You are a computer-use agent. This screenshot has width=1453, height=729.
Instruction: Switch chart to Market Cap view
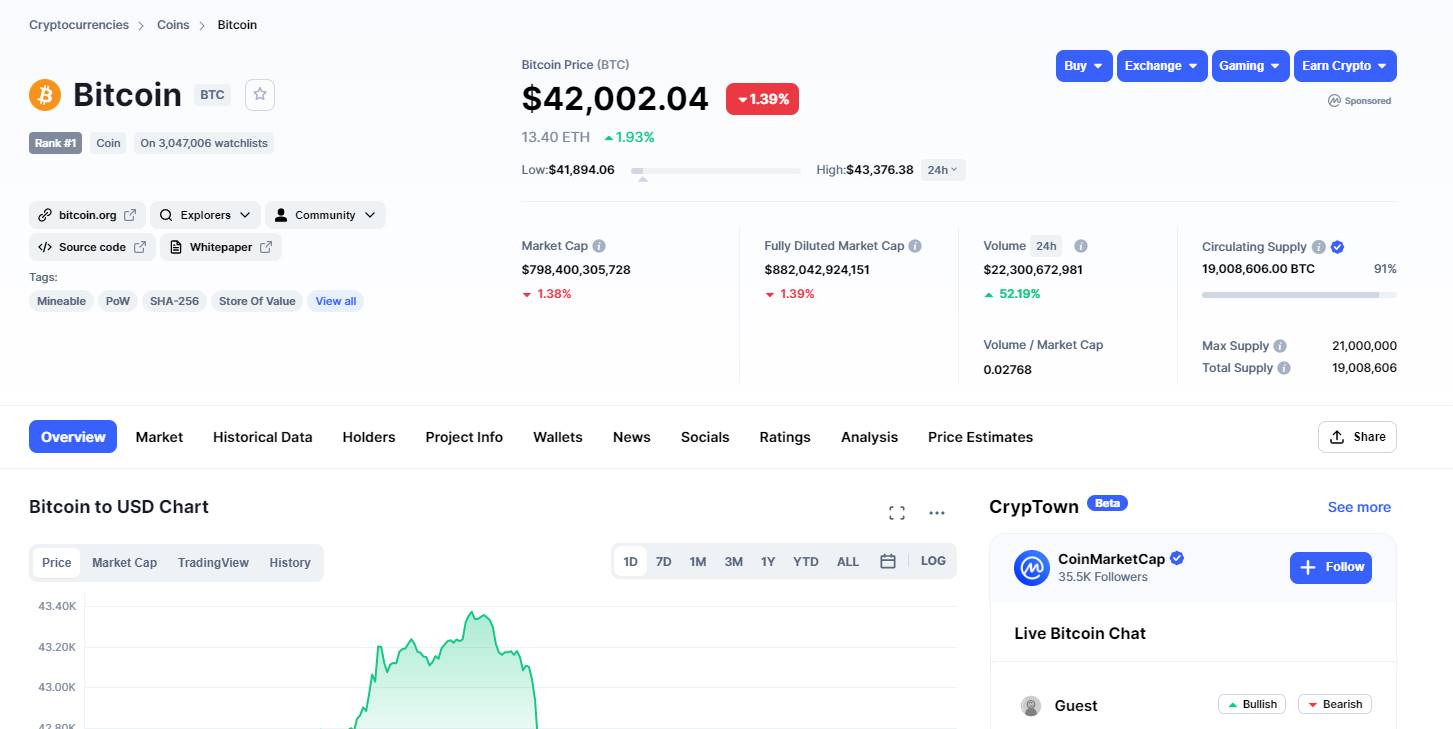click(x=125, y=563)
